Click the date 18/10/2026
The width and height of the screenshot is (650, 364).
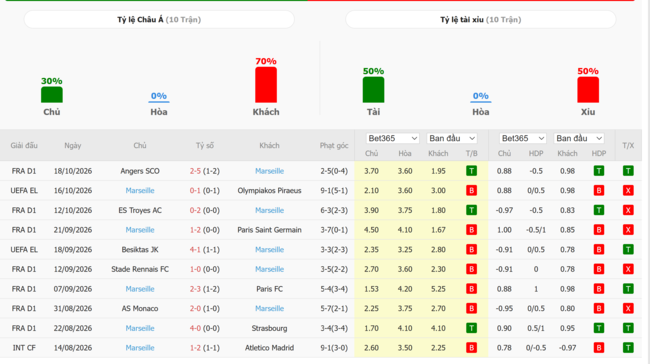73,171
